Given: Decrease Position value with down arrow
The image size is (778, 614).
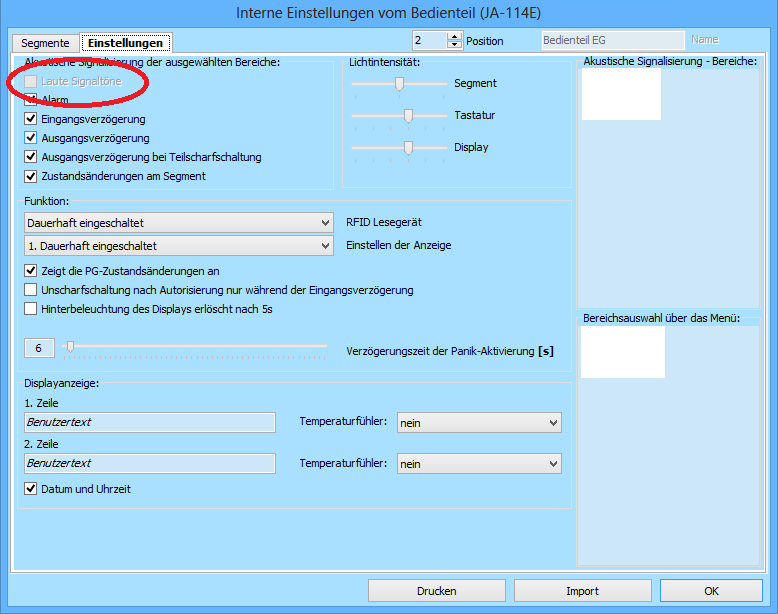Looking at the screenshot, I should click(x=455, y=46).
